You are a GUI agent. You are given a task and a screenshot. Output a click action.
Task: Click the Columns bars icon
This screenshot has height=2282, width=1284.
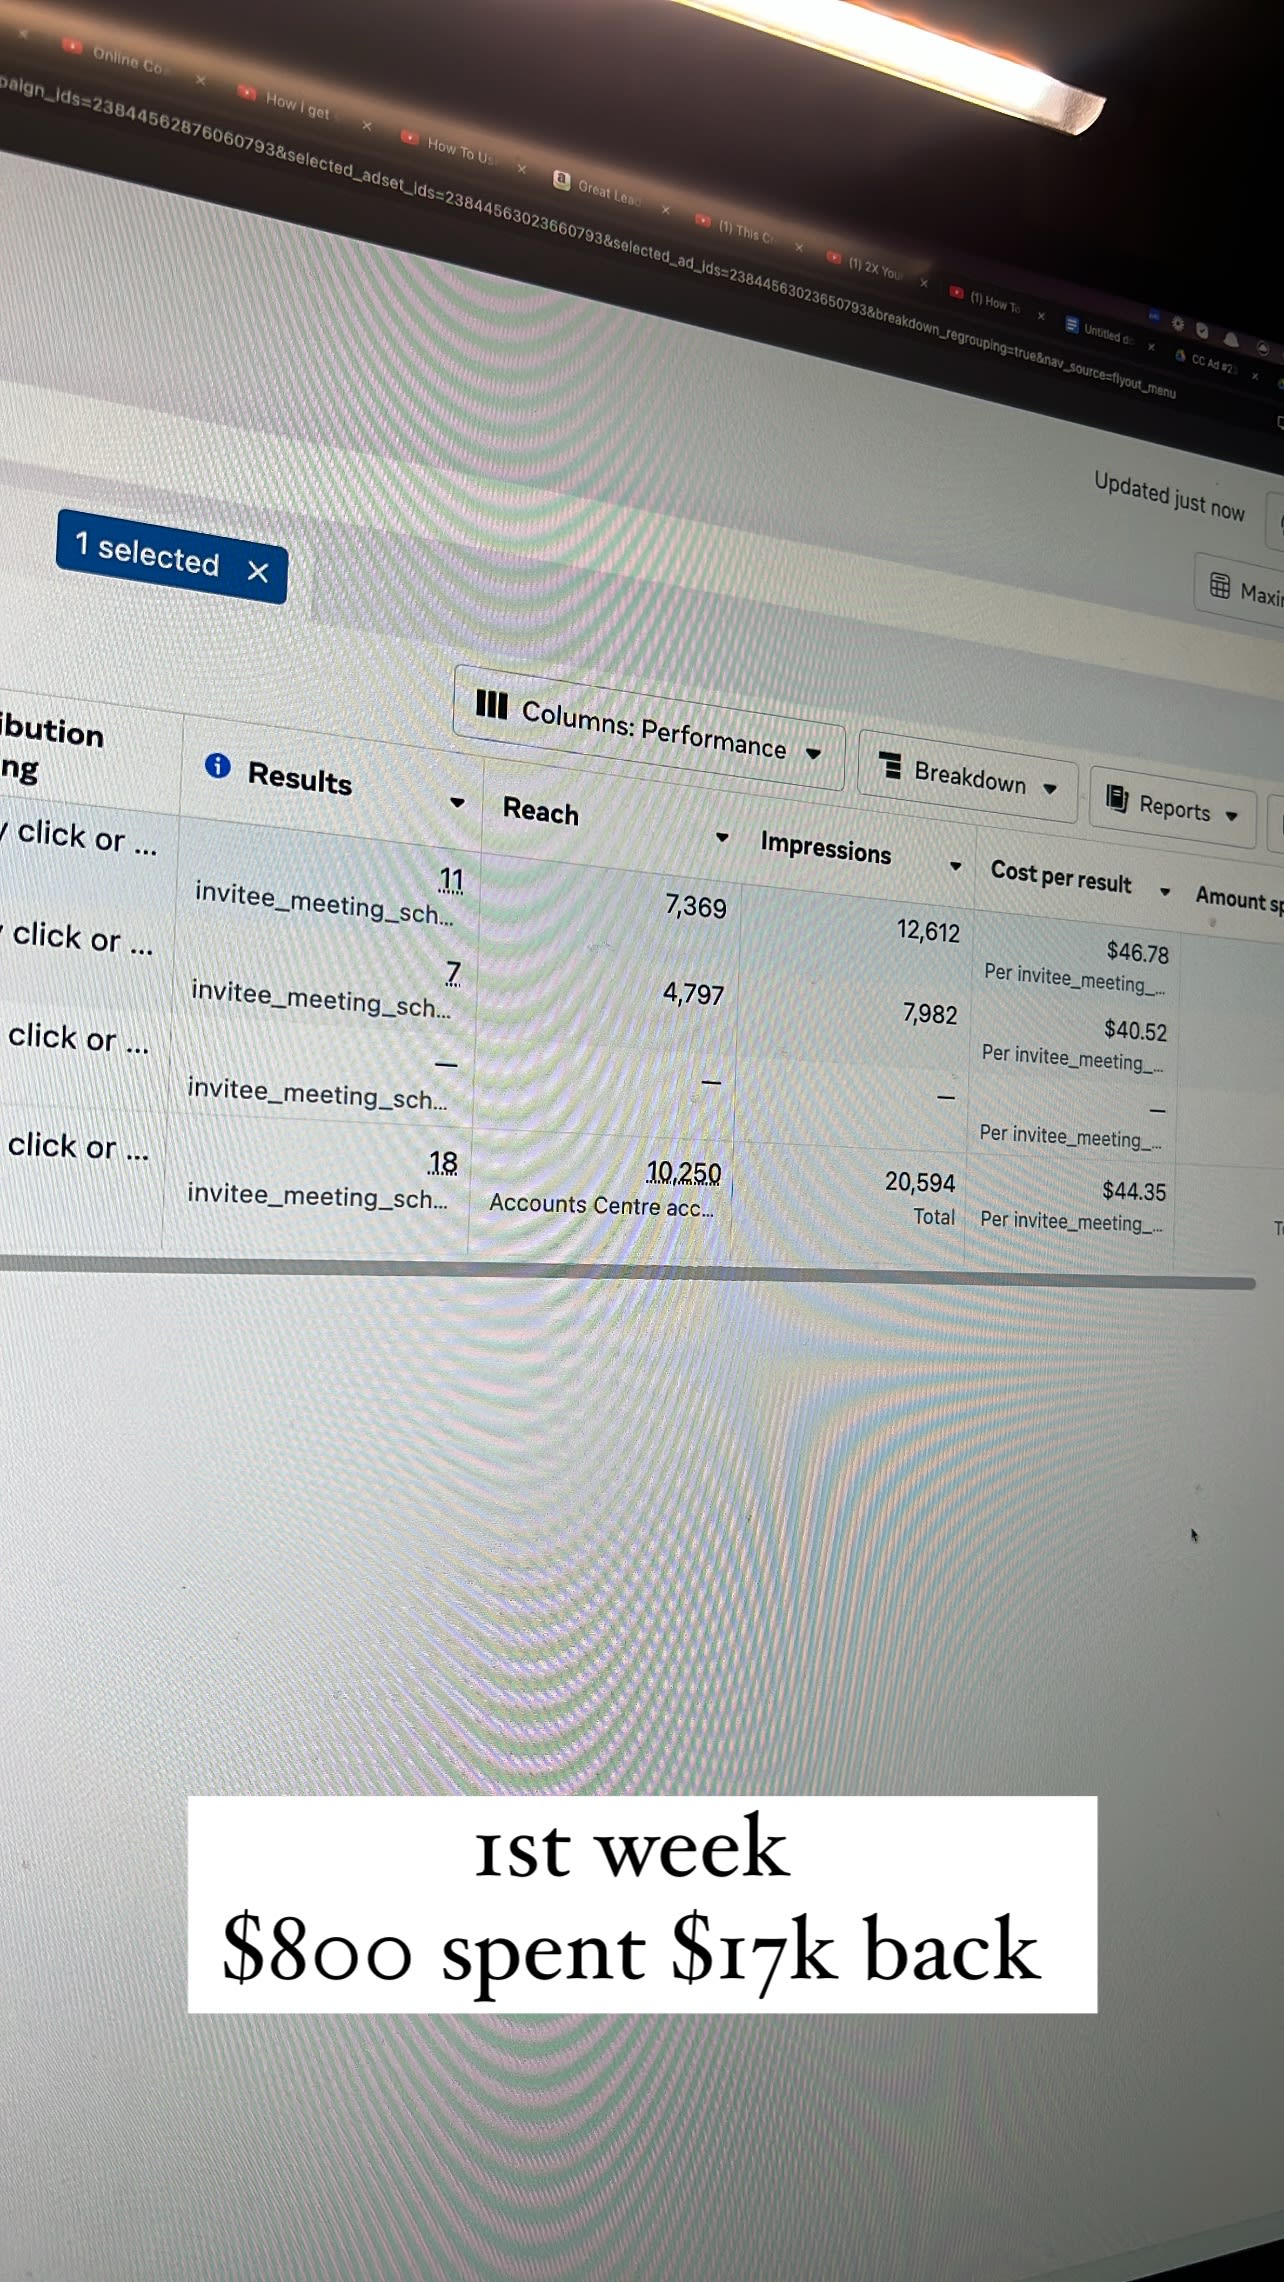[491, 704]
